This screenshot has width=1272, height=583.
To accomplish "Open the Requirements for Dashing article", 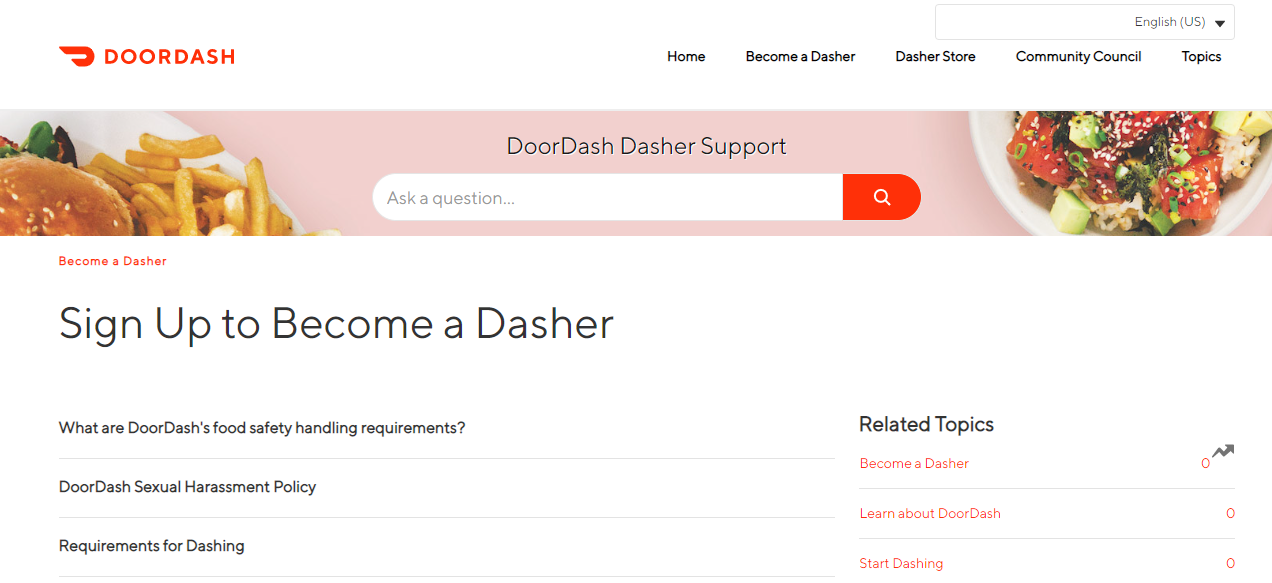I will coord(151,546).
